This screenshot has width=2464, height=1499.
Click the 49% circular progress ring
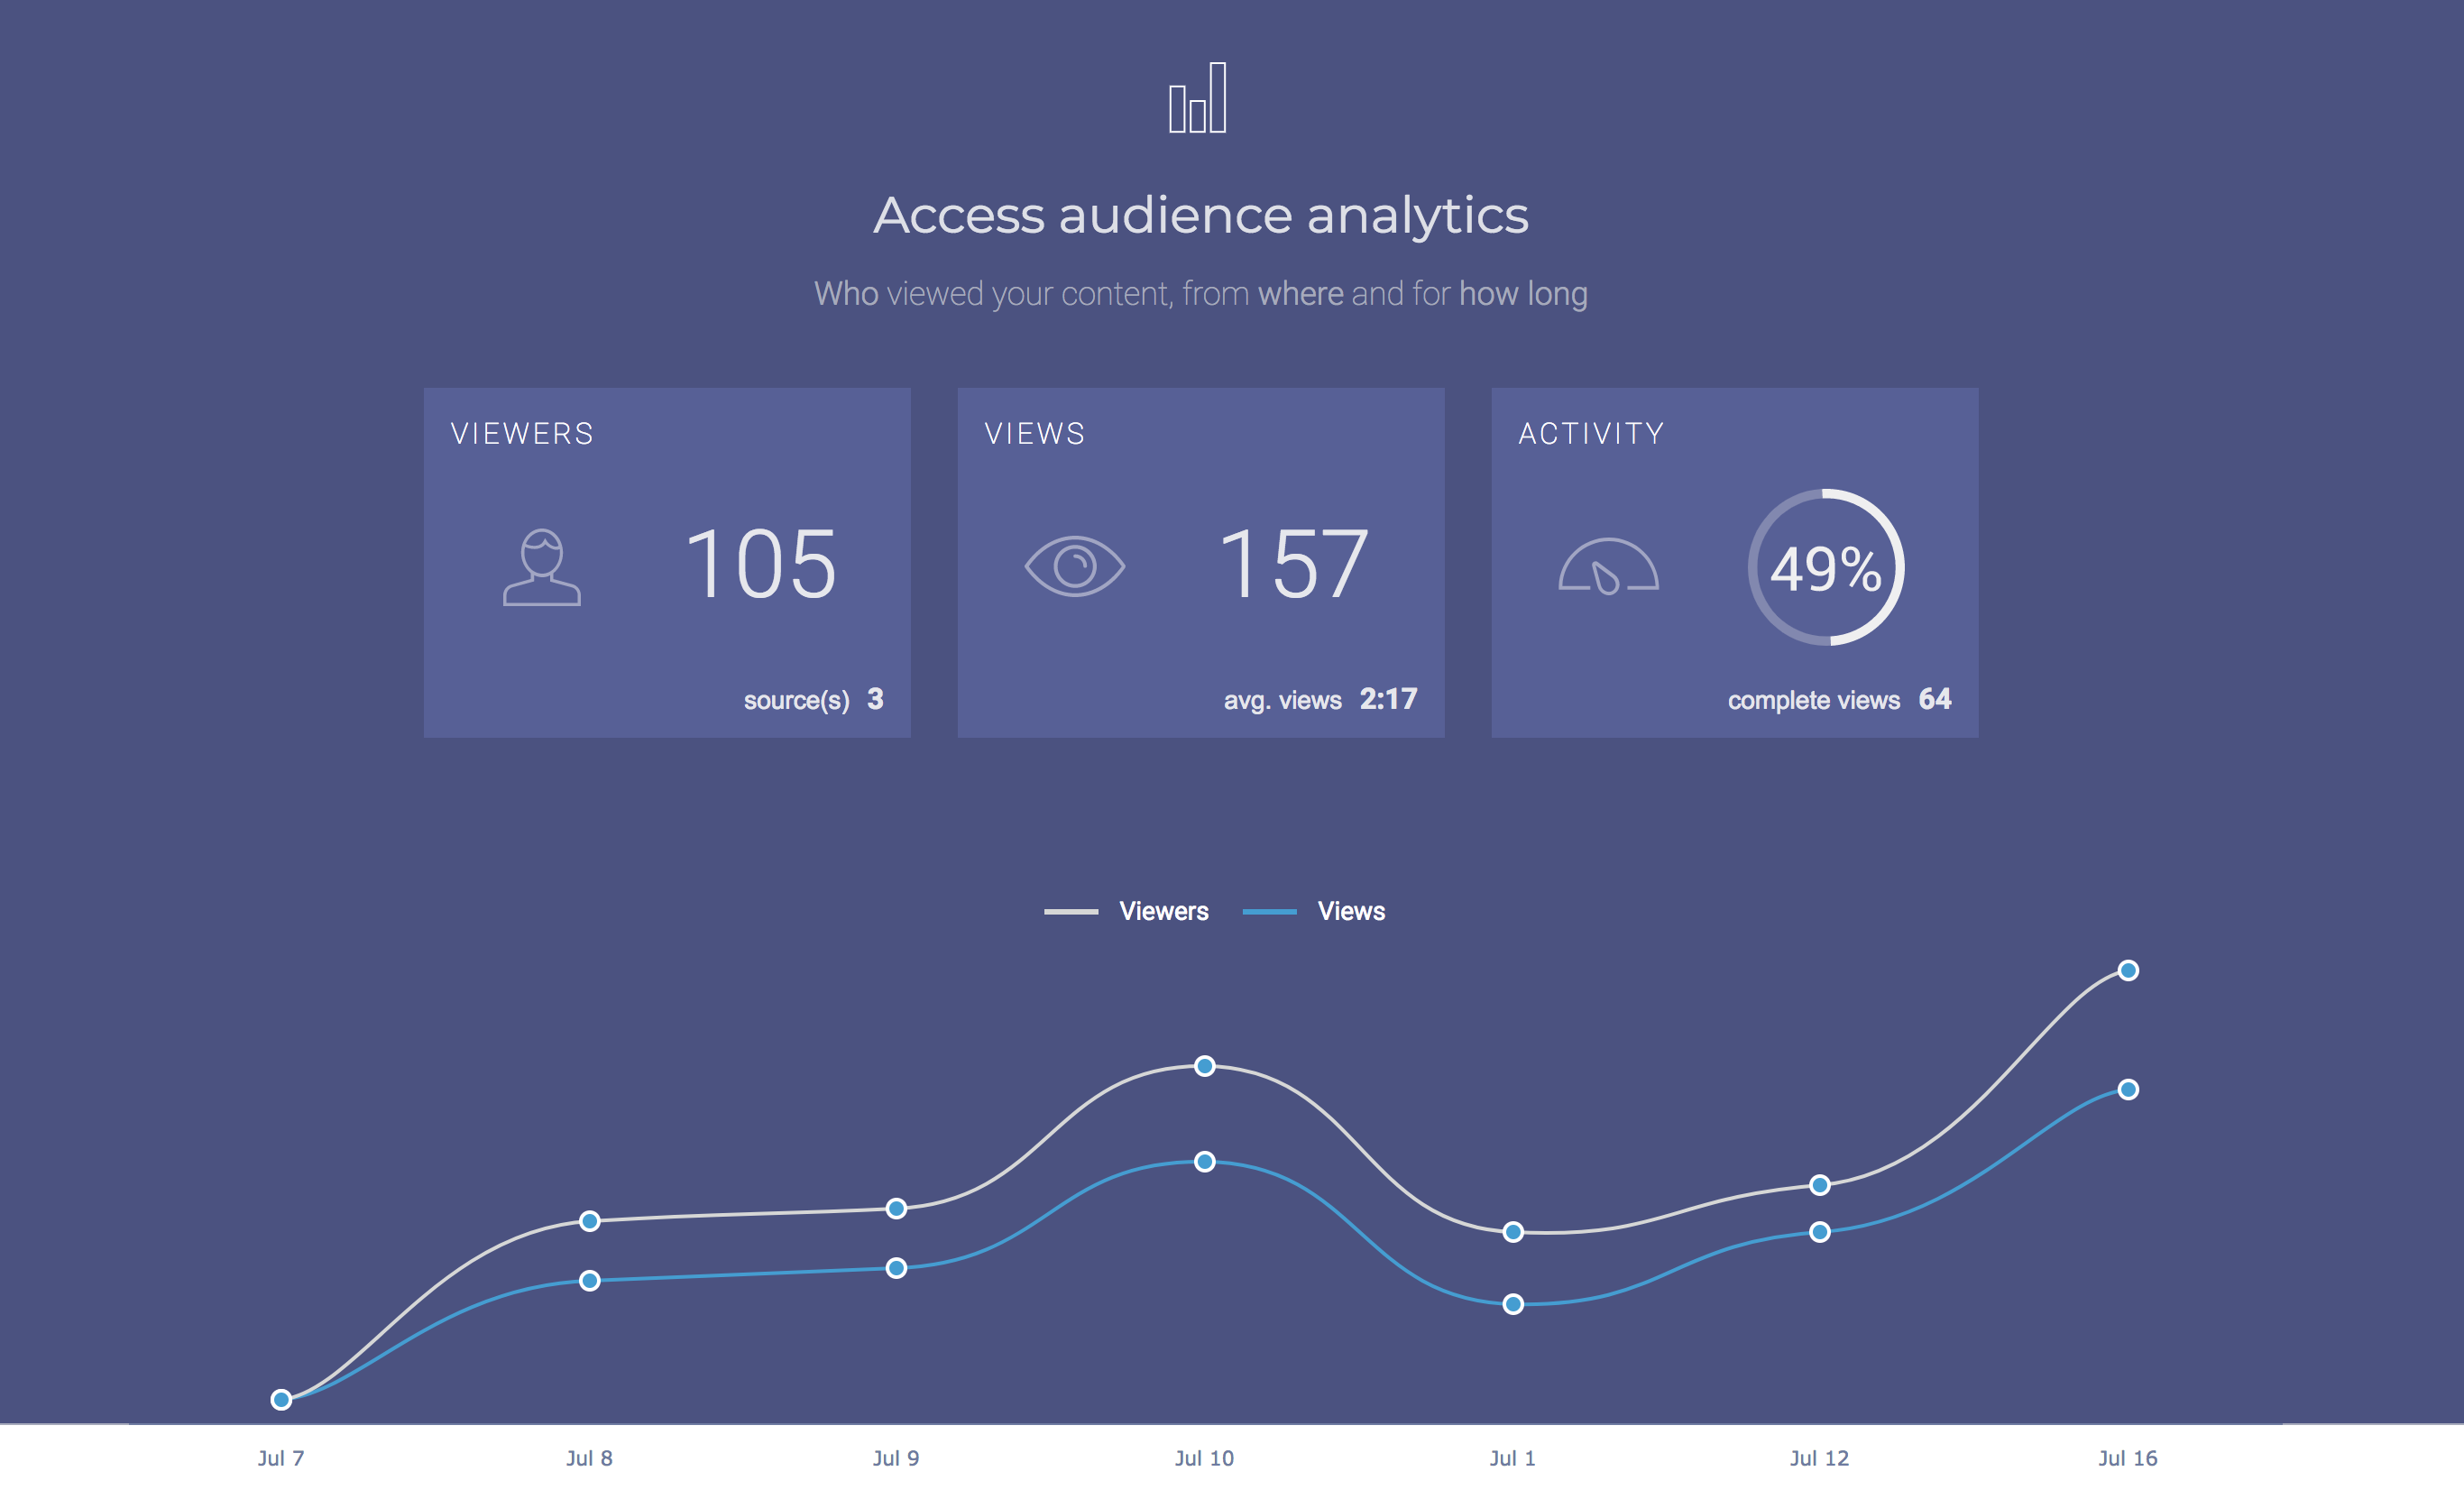(x=1826, y=567)
